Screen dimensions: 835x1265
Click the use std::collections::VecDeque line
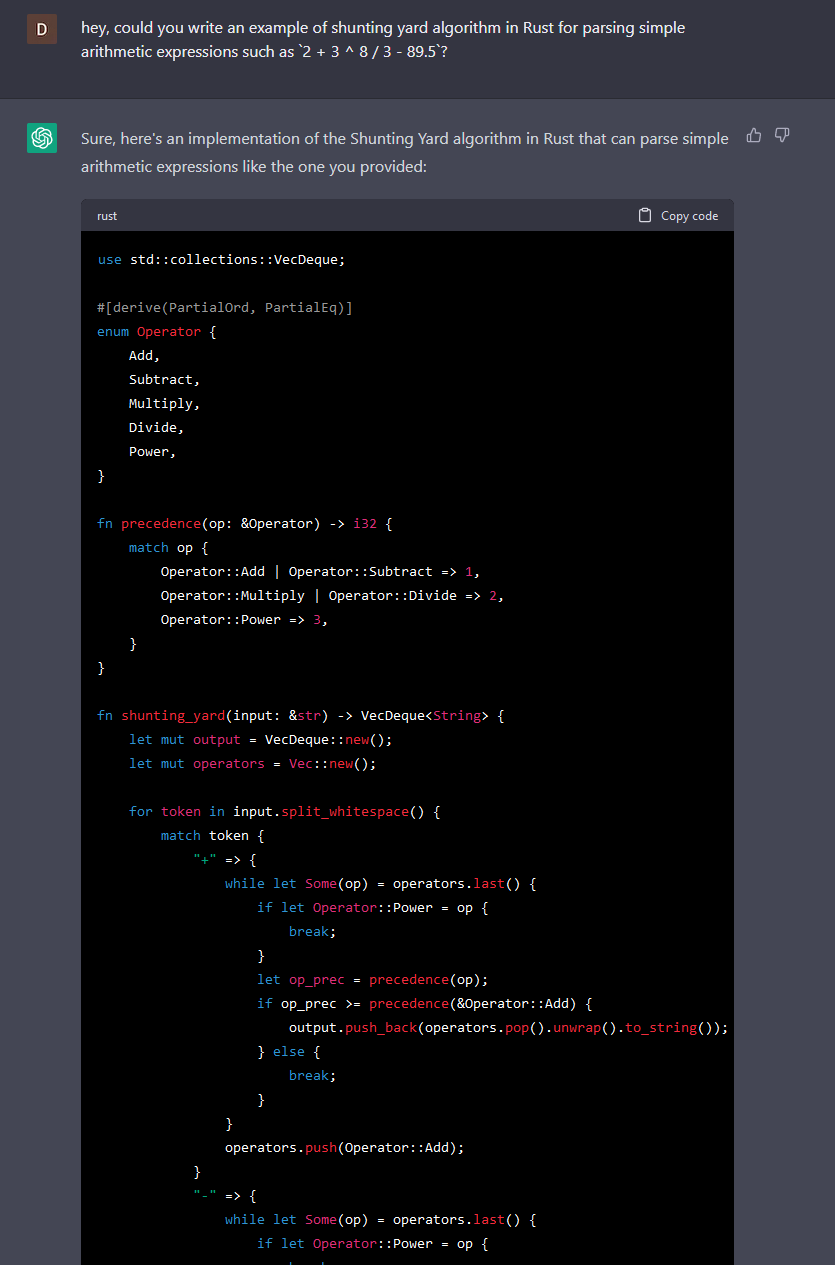(221, 259)
